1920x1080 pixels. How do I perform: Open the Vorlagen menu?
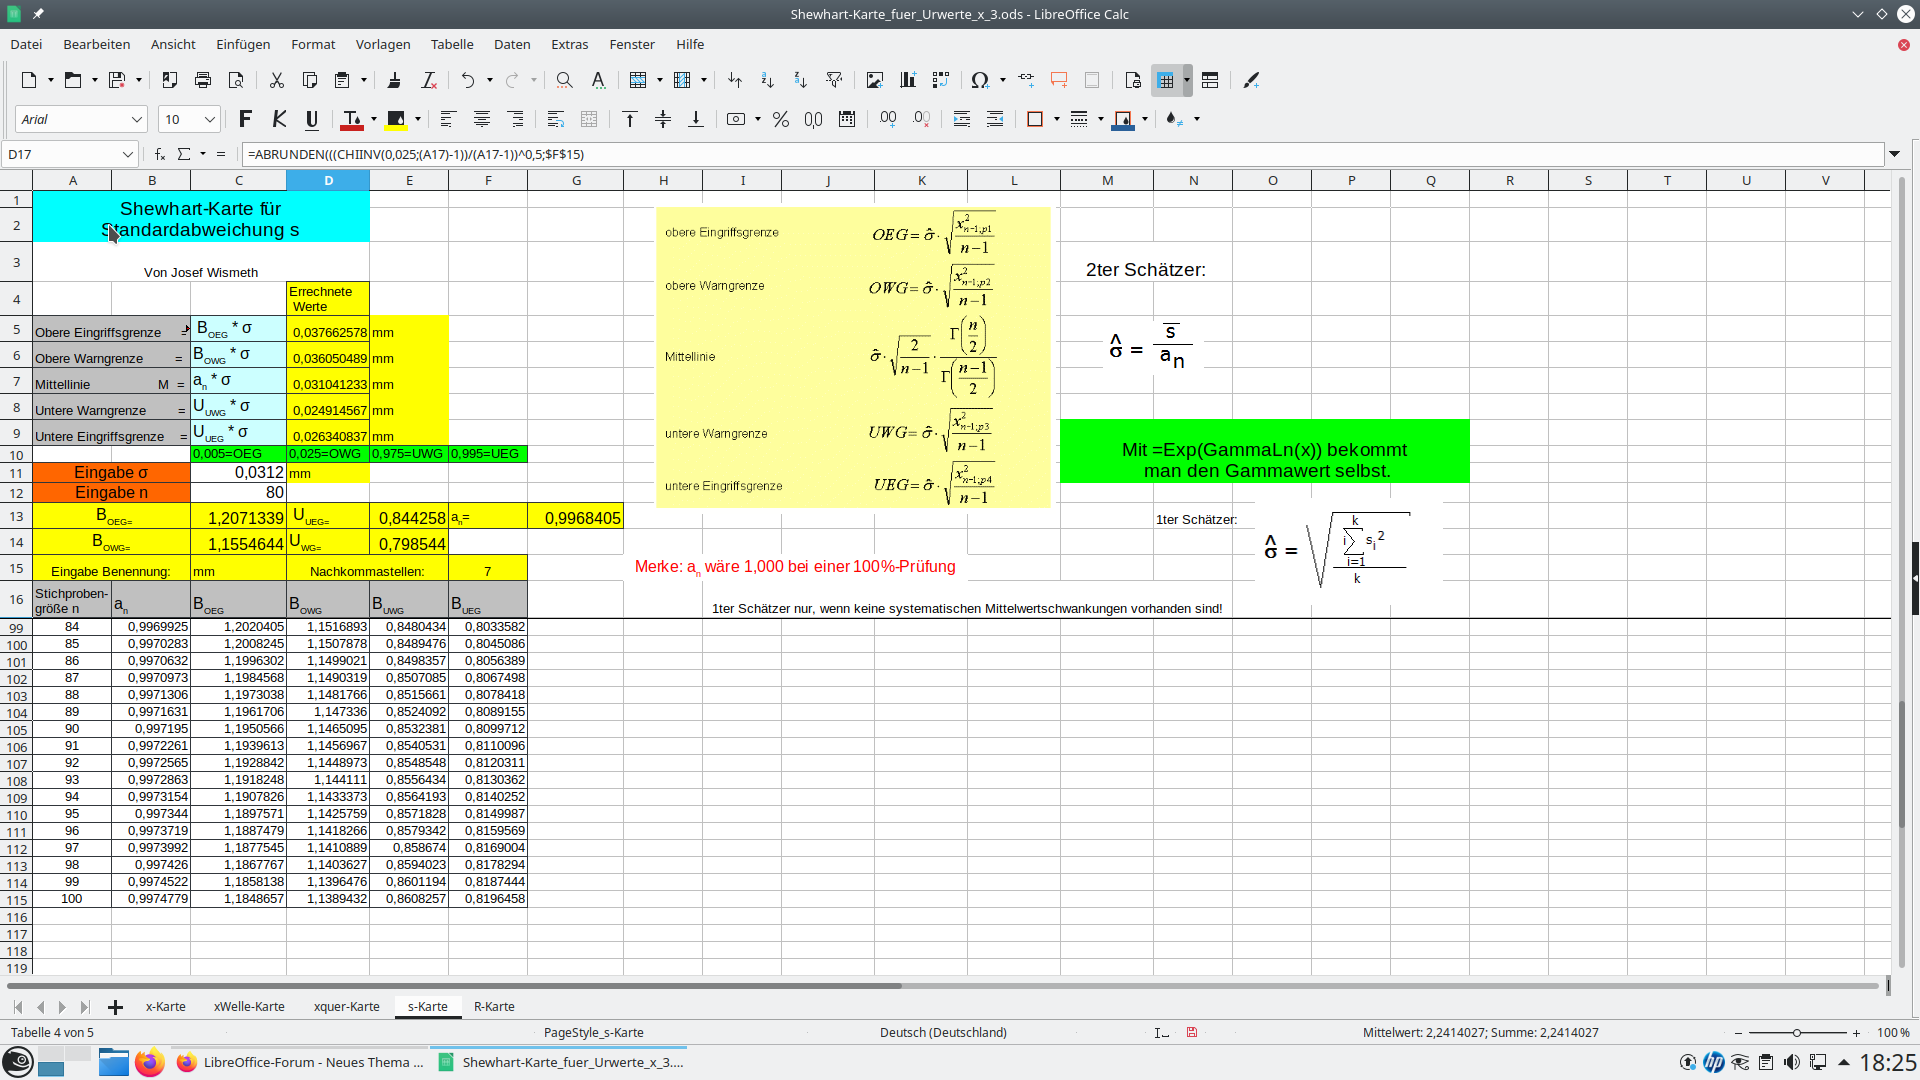pyautogui.click(x=383, y=44)
